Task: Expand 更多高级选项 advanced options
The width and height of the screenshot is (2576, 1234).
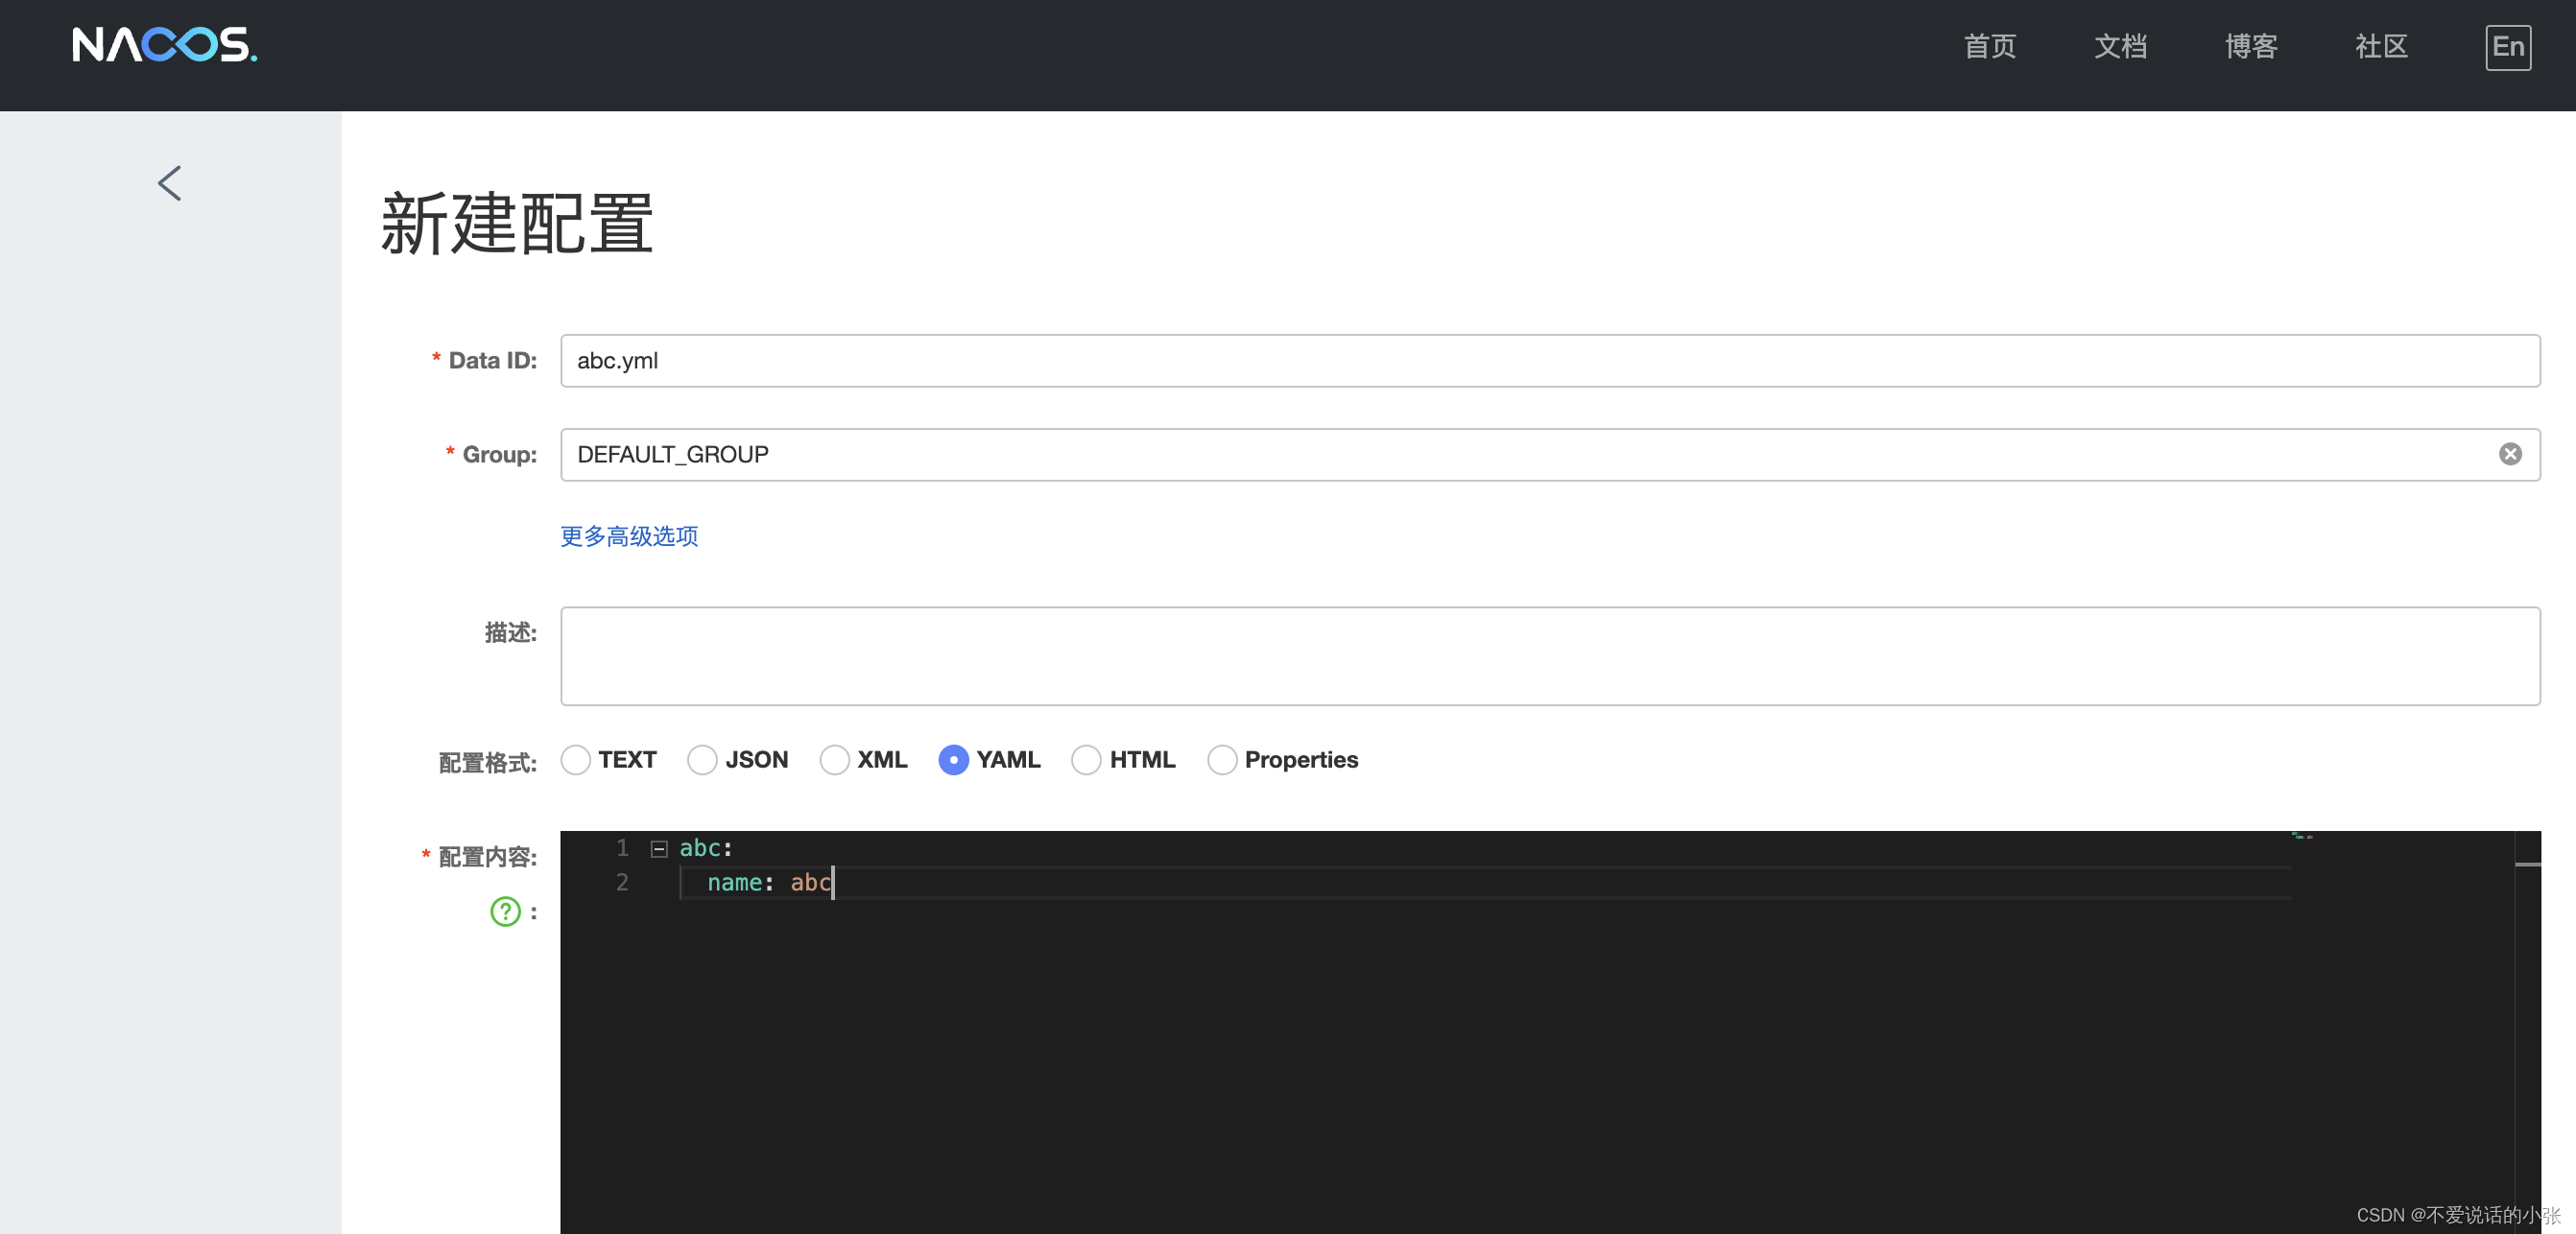Action: coord(629,537)
